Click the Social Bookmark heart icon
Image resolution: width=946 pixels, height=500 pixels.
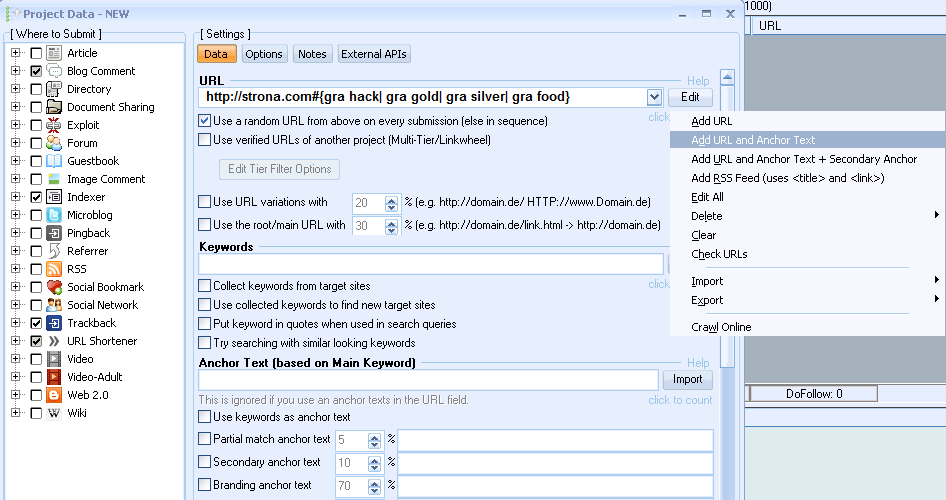[54, 287]
